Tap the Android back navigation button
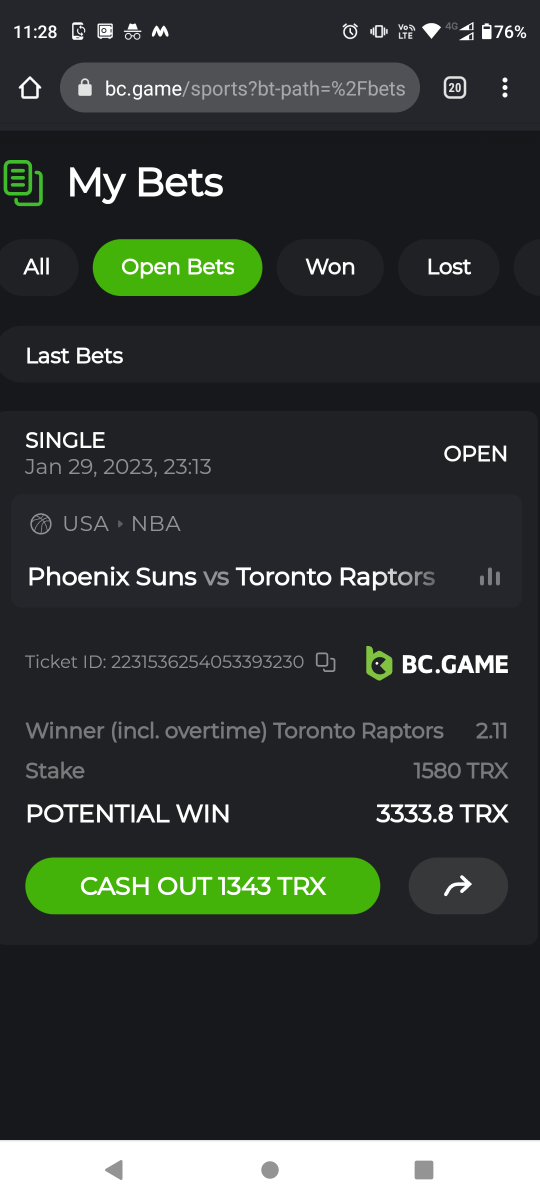 point(114,1170)
